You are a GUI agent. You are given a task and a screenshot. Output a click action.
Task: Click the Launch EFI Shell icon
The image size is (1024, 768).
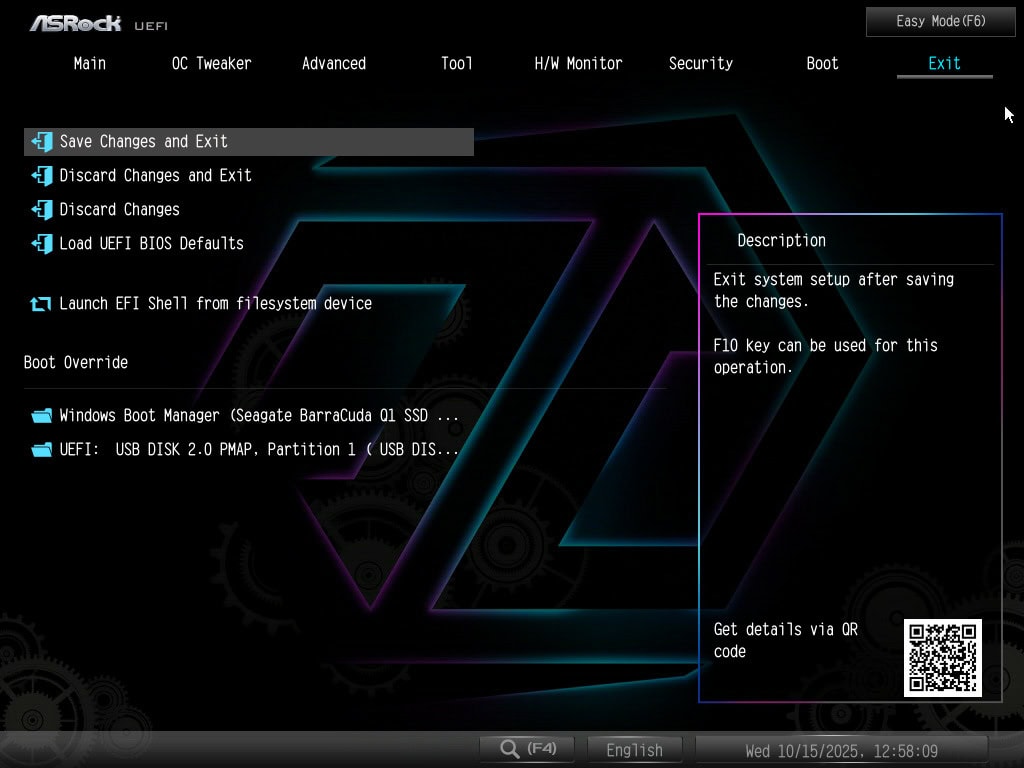[x=41, y=304]
